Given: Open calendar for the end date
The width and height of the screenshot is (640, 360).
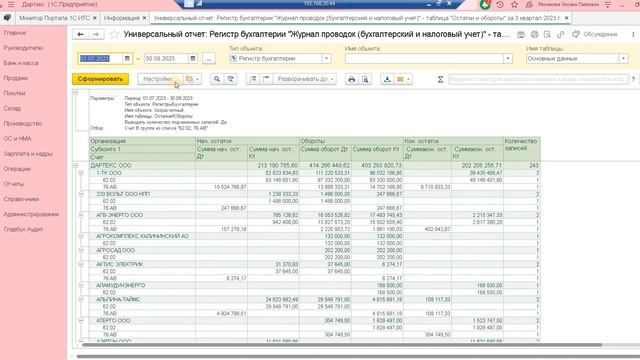Looking at the screenshot, I should click(193, 58).
